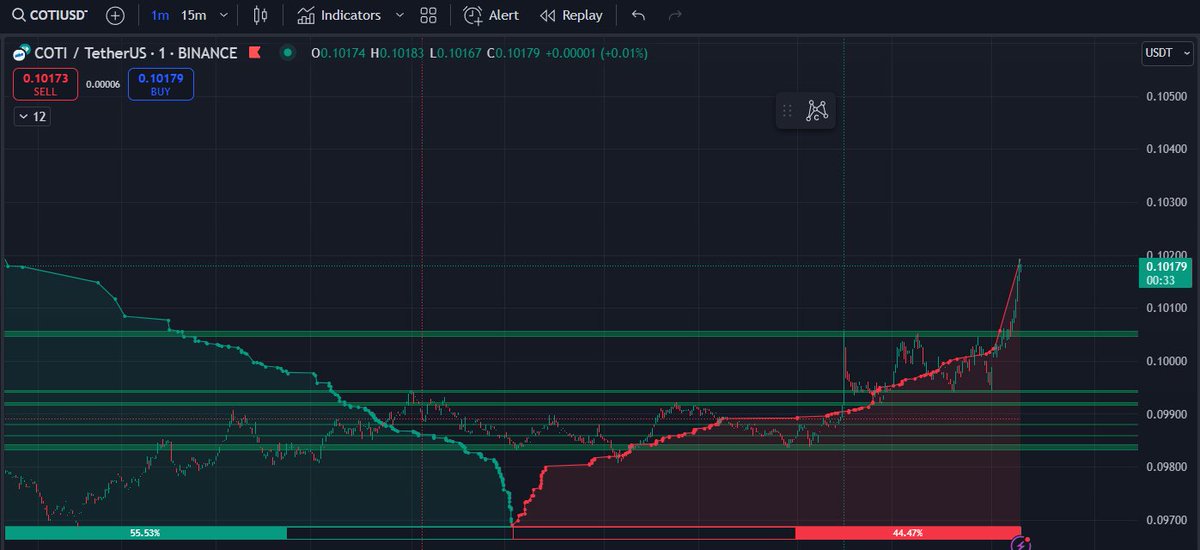Viewport: 1200px width, 550px height.
Task: Expand the timeframe interval dropdown
Action: pyautogui.click(x=224, y=15)
